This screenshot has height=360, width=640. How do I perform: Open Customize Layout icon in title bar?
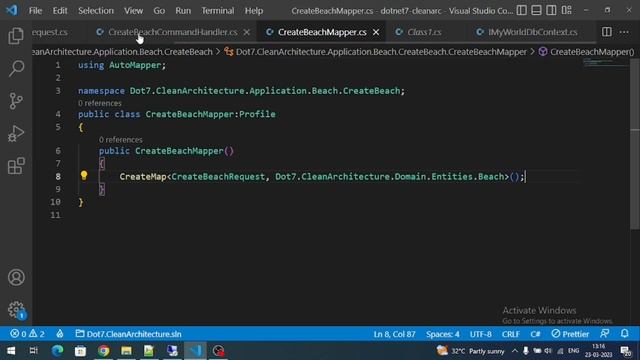pos(566,10)
